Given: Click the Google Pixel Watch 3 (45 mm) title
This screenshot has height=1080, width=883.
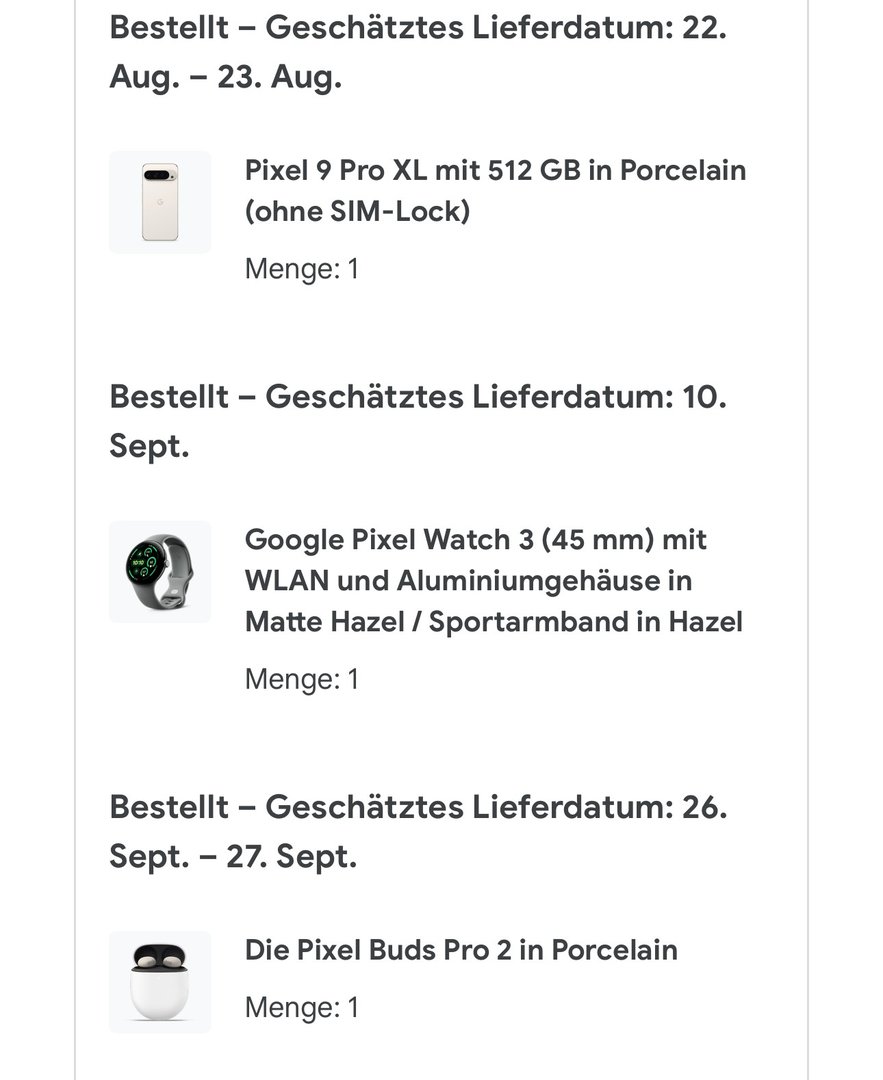Looking at the screenshot, I should 475,540.
